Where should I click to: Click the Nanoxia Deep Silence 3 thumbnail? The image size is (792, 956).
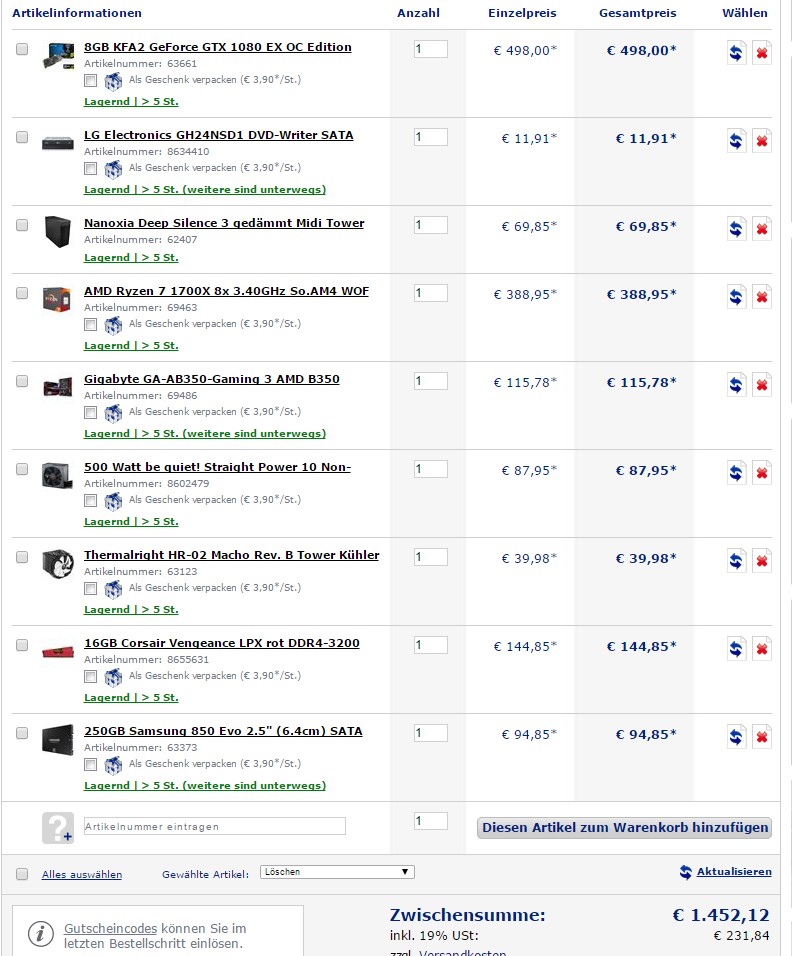[58, 230]
